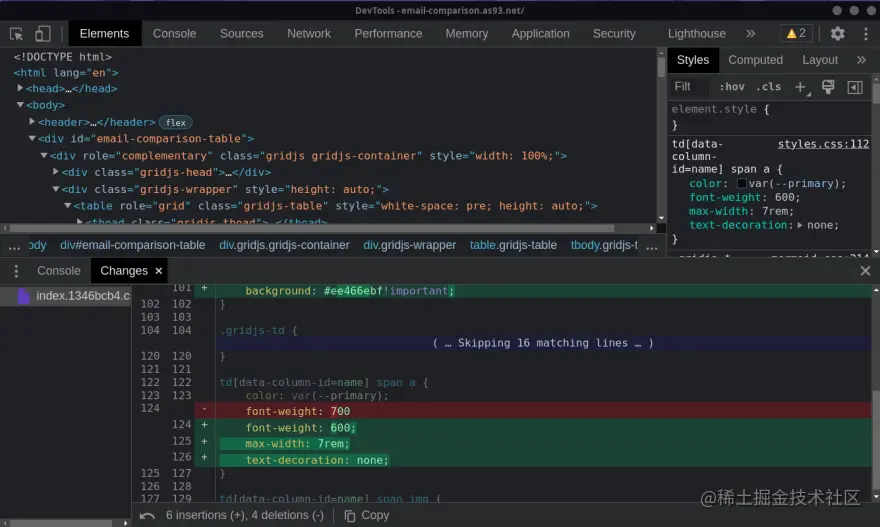The image size is (880, 527).
Task: Open the Security tab
Action: coord(614,34)
